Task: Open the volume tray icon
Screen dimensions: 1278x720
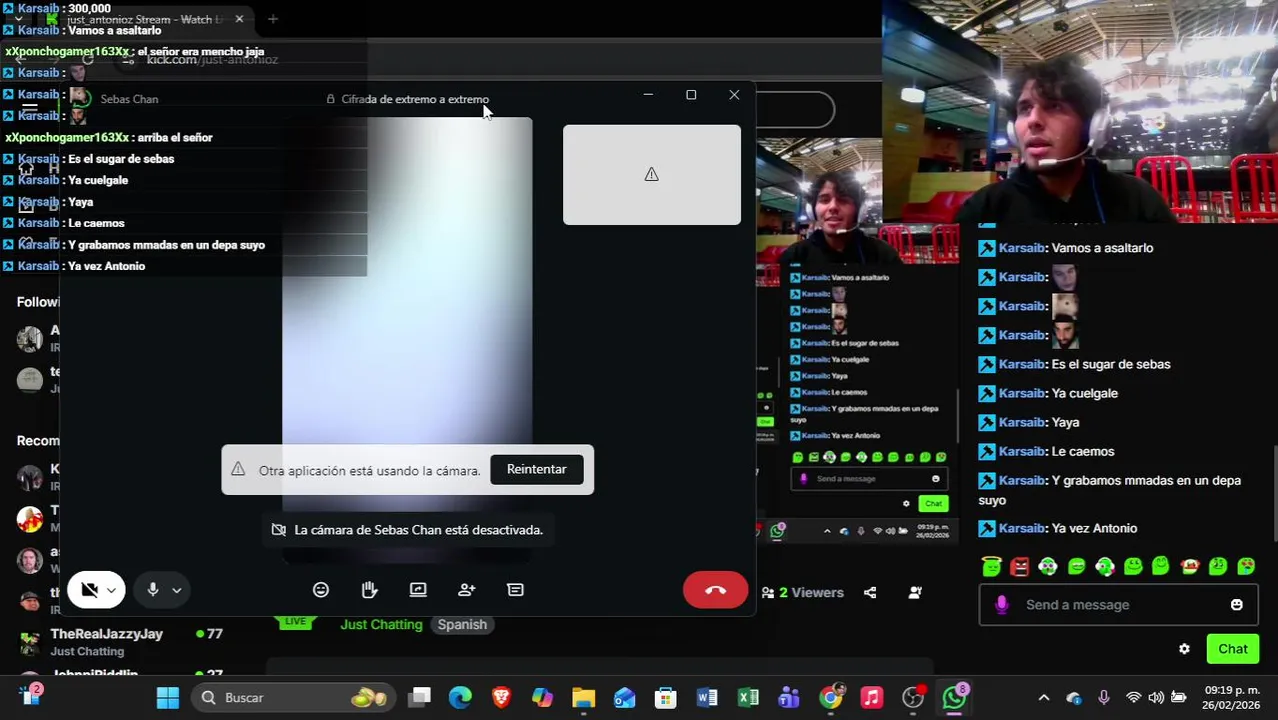Action: [1156, 698]
